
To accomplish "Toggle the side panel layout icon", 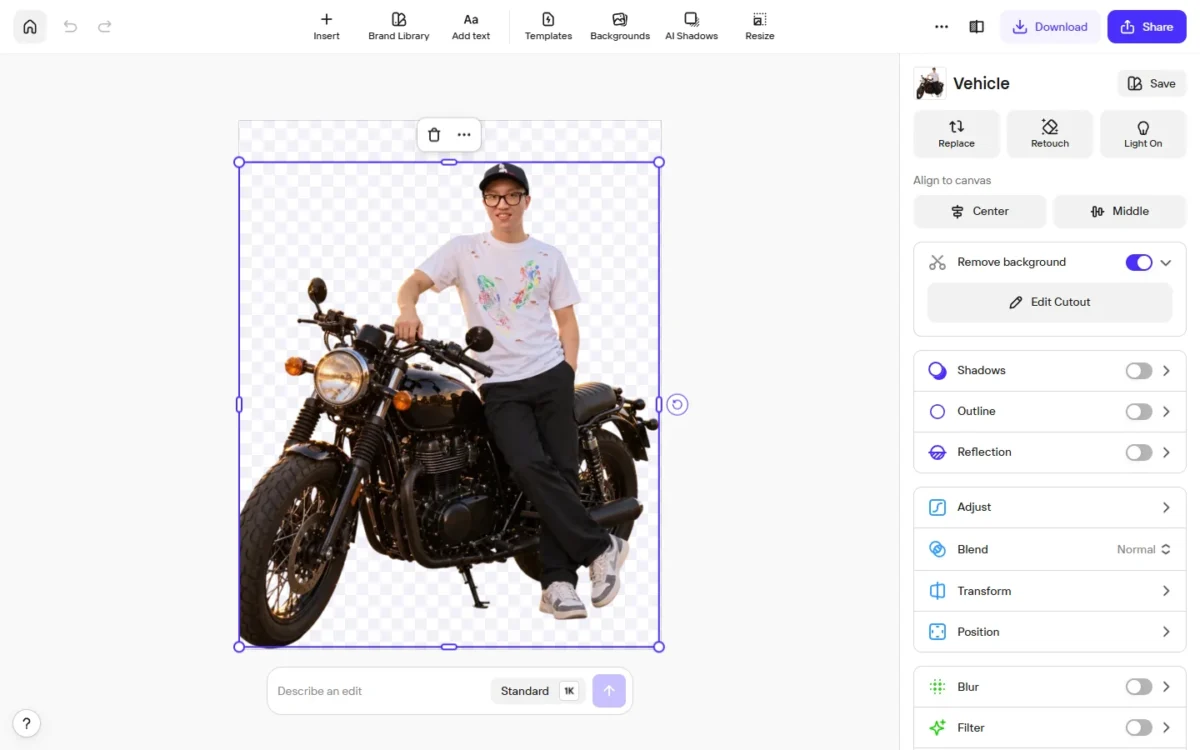I will 977,27.
